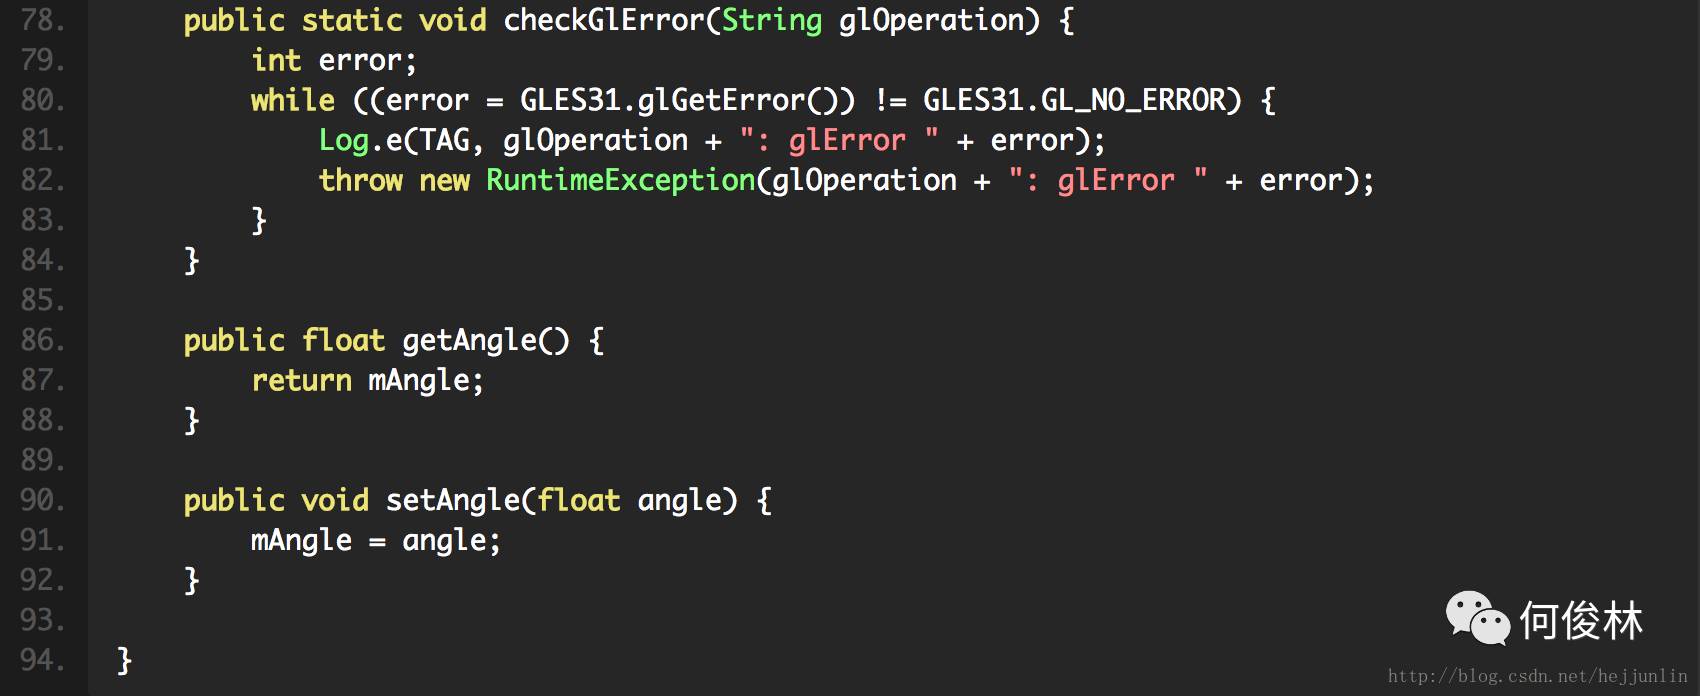Click line number 78 in gutter
The height and width of the screenshot is (696, 1700).
coord(42,20)
